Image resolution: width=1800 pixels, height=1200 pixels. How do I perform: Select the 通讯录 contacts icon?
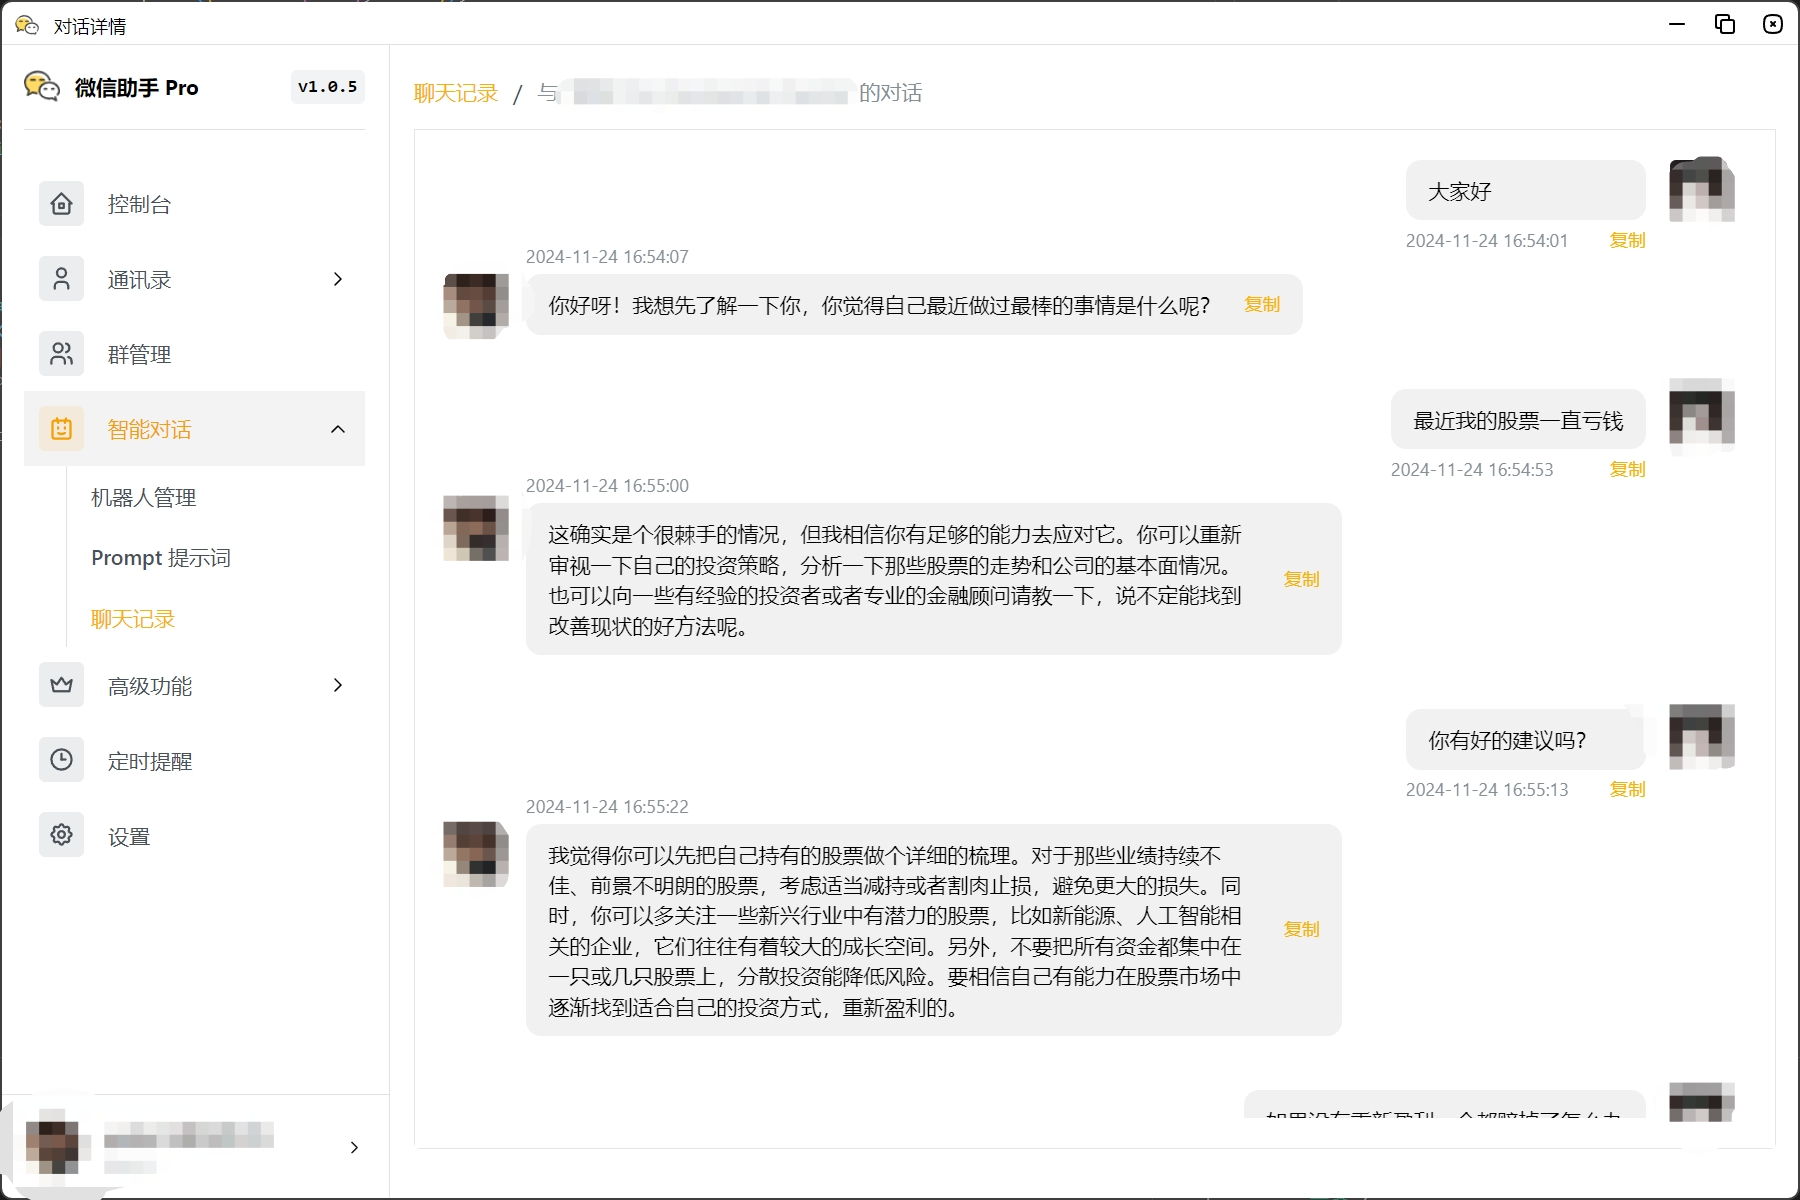61,279
